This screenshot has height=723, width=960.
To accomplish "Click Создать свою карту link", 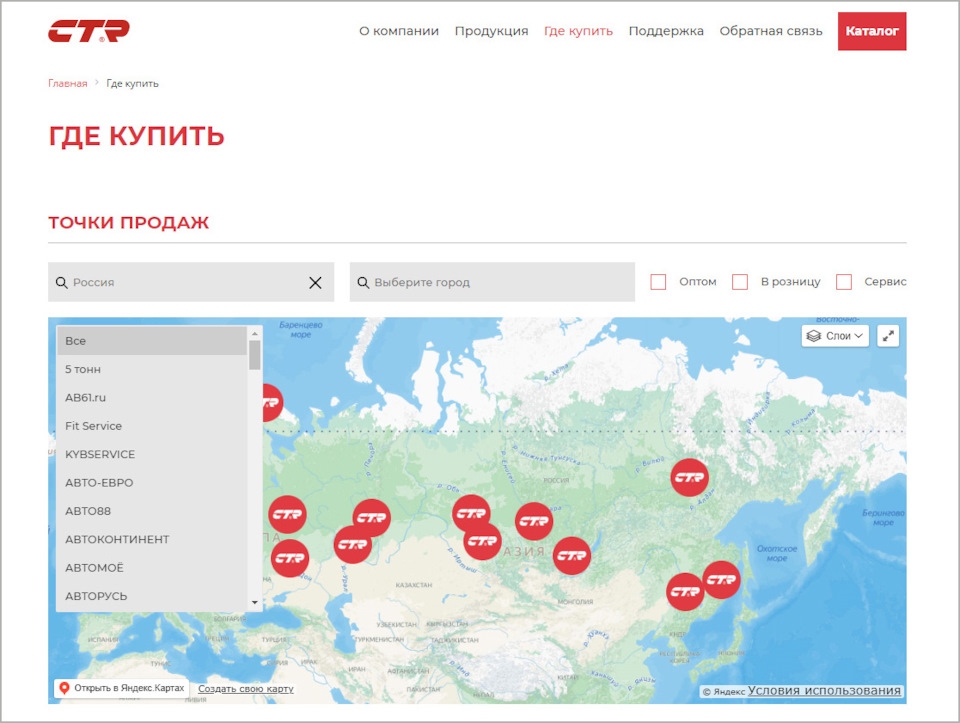I will (x=246, y=689).
